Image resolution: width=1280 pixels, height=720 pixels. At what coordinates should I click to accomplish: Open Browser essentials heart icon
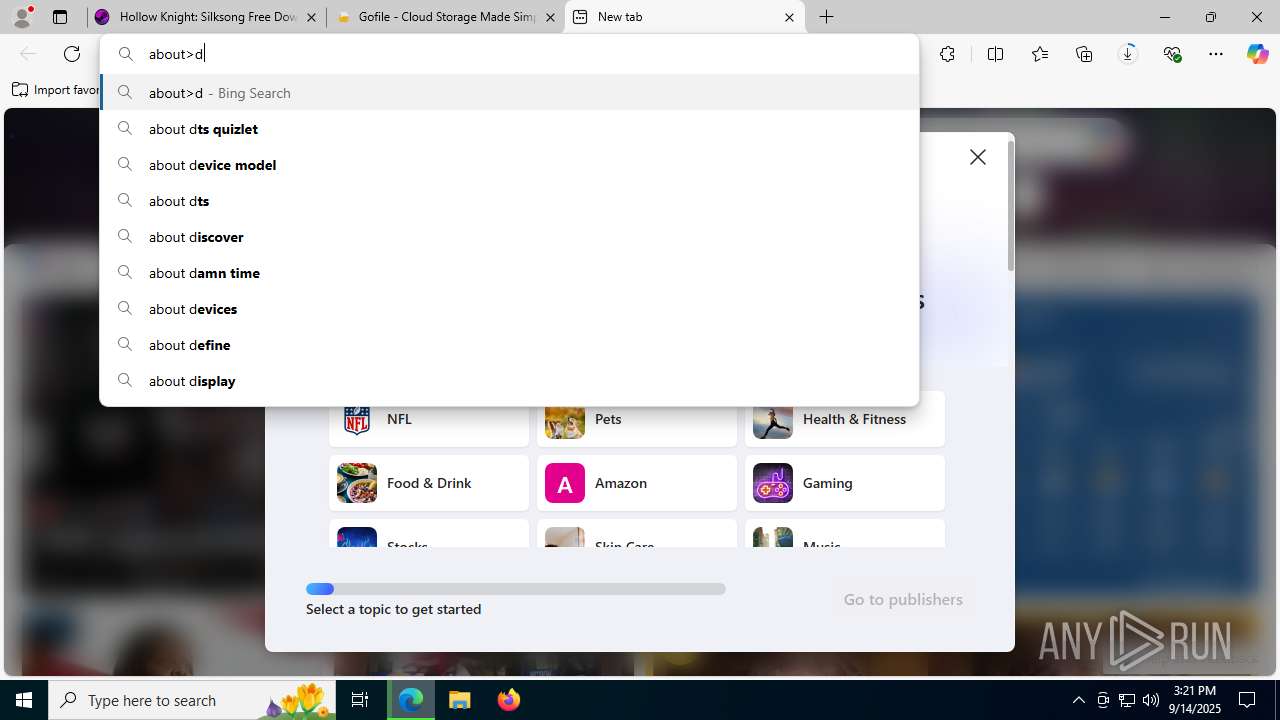tap(1172, 54)
